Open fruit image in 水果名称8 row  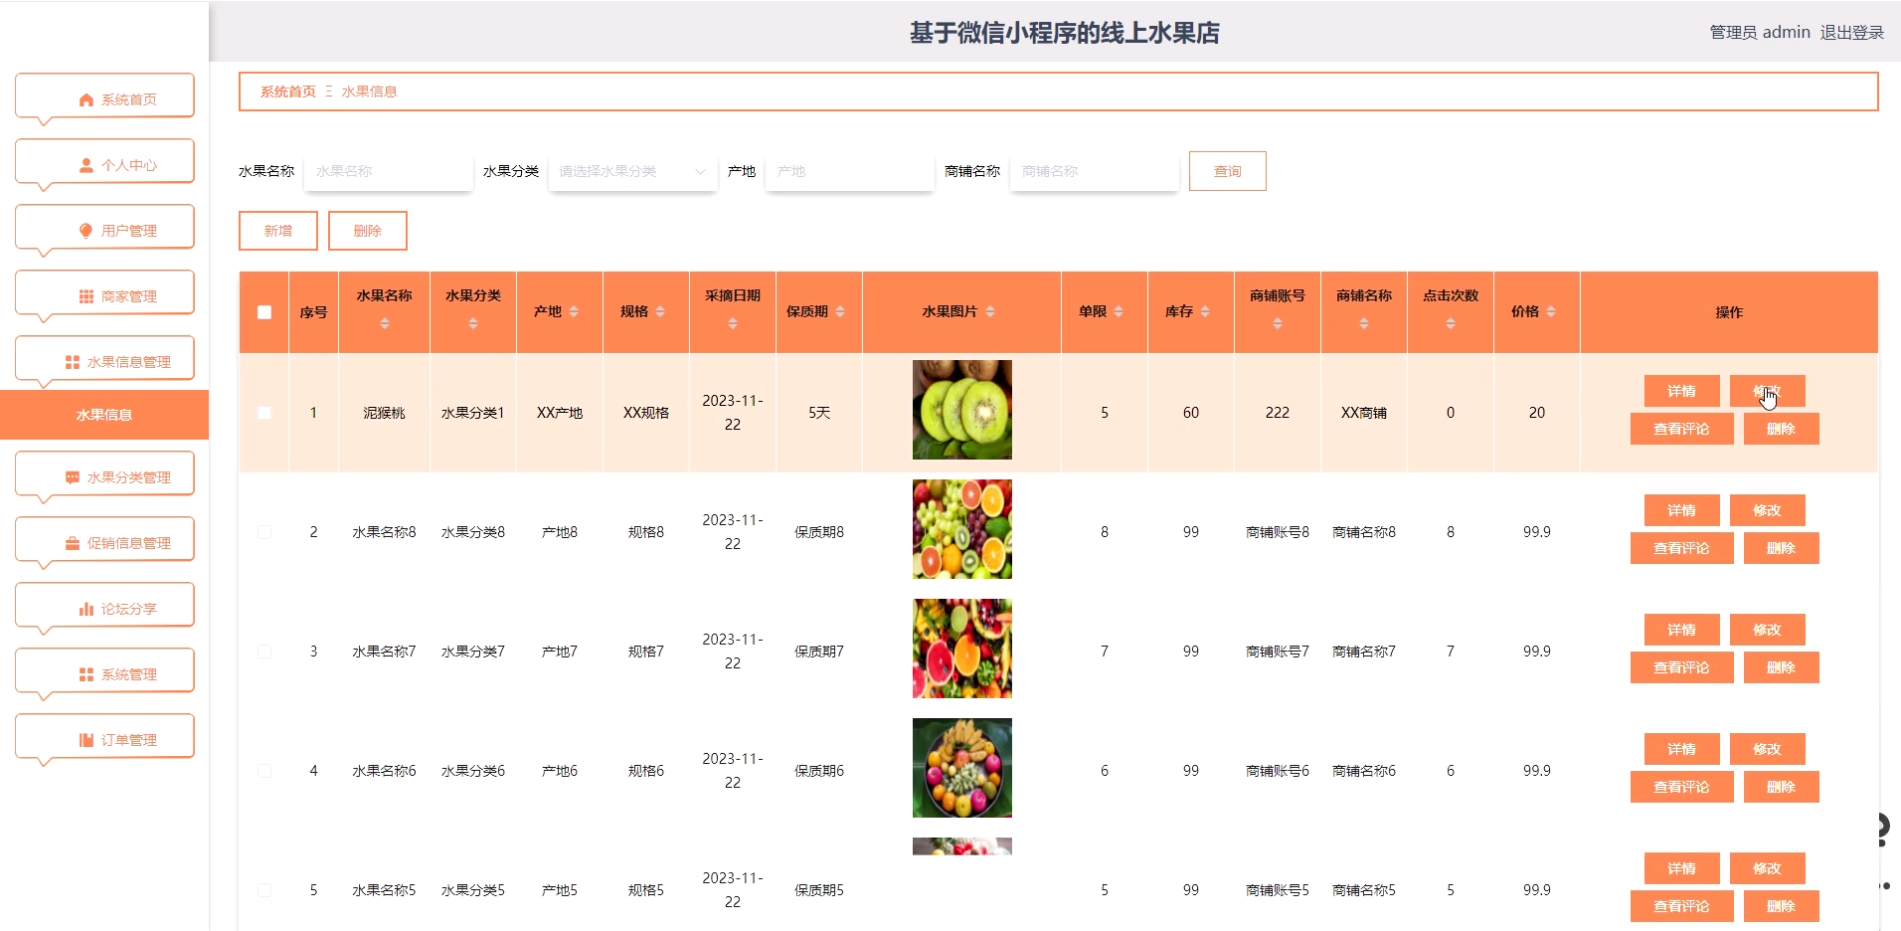pyautogui.click(x=962, y=529)
